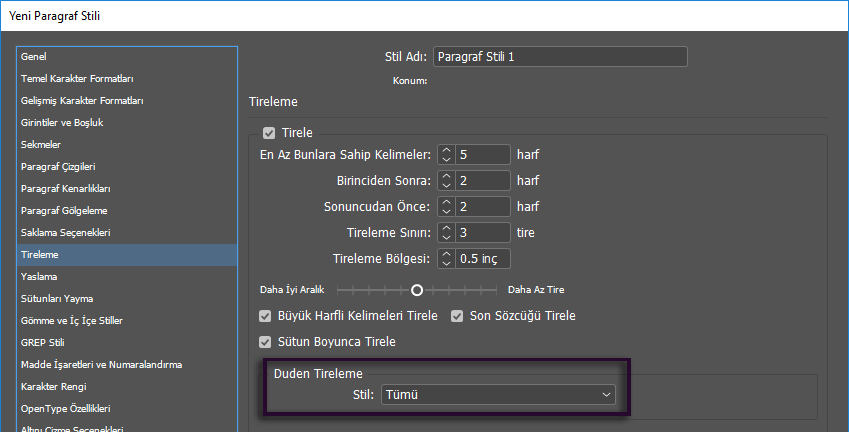
Task: Click the Tireleme Bölgesi value field
Action: (483, 259)
